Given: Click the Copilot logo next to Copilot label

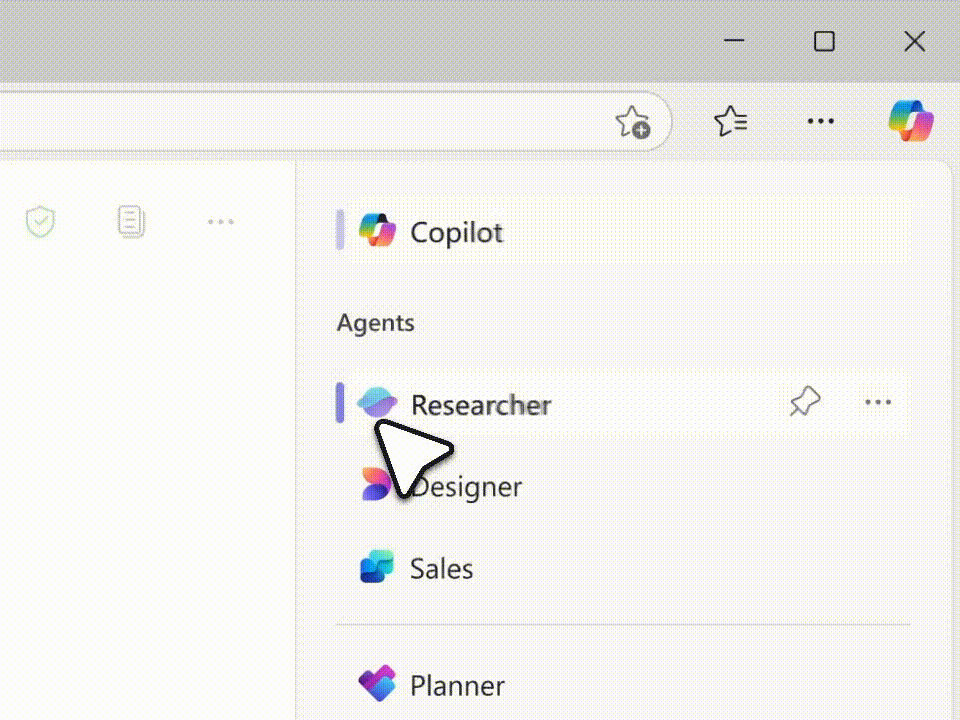Looking at the screenshot, I should (378, 231).
